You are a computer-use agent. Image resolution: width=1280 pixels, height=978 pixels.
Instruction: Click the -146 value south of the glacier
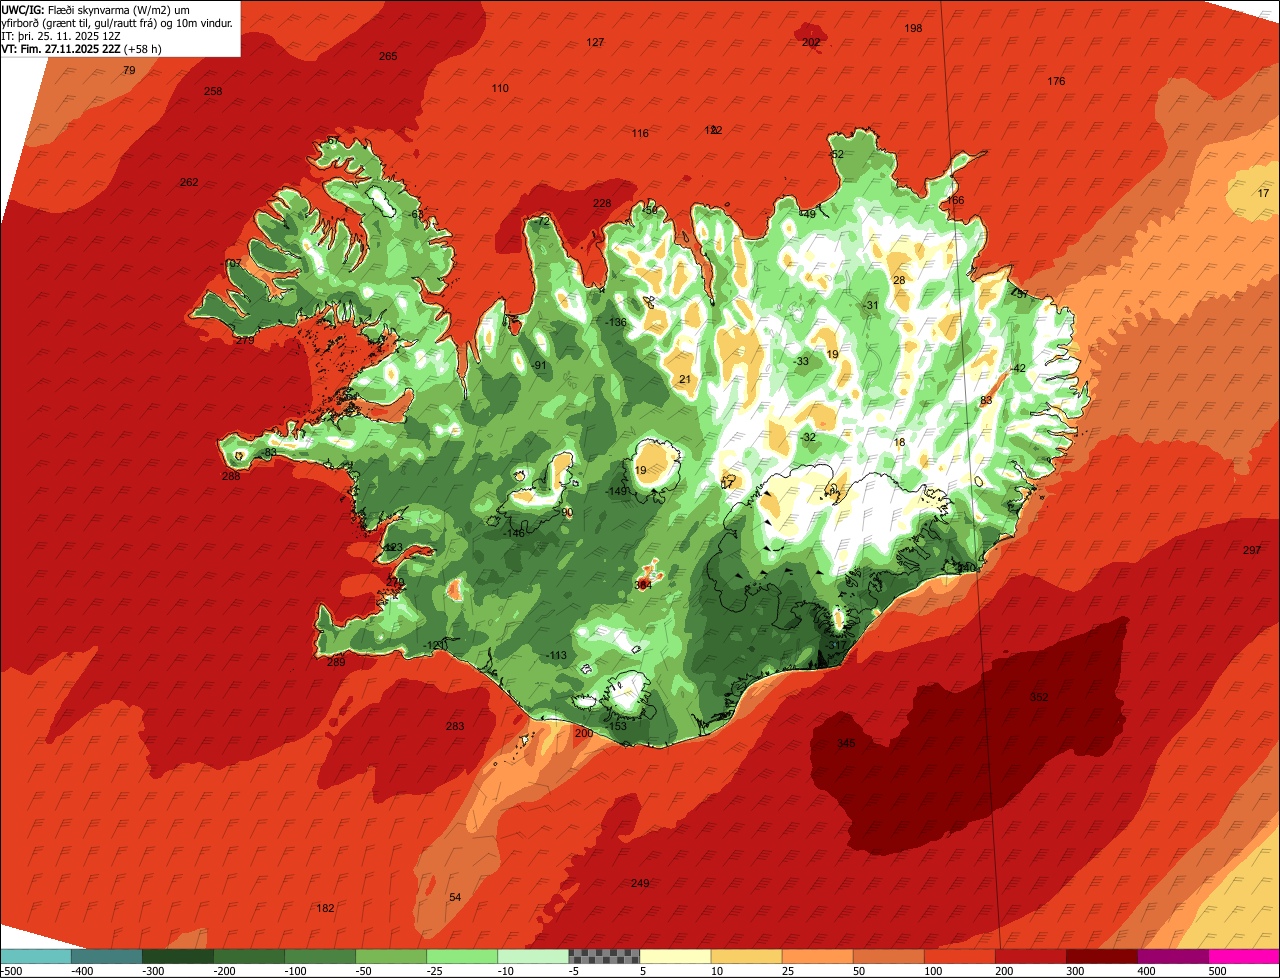tap(514, 533)
